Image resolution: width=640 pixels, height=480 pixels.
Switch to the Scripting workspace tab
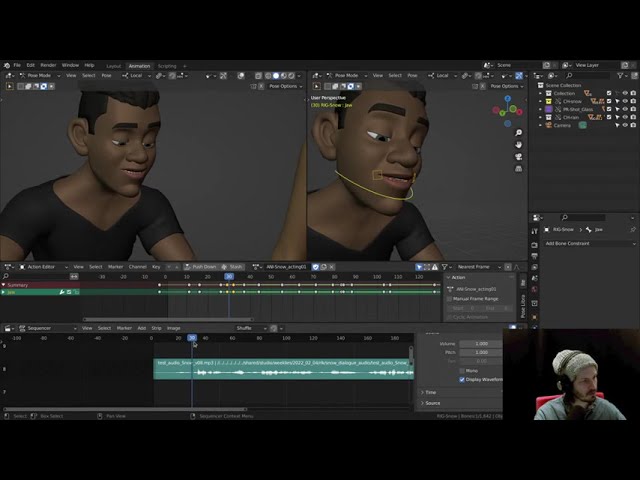[167, 66]
